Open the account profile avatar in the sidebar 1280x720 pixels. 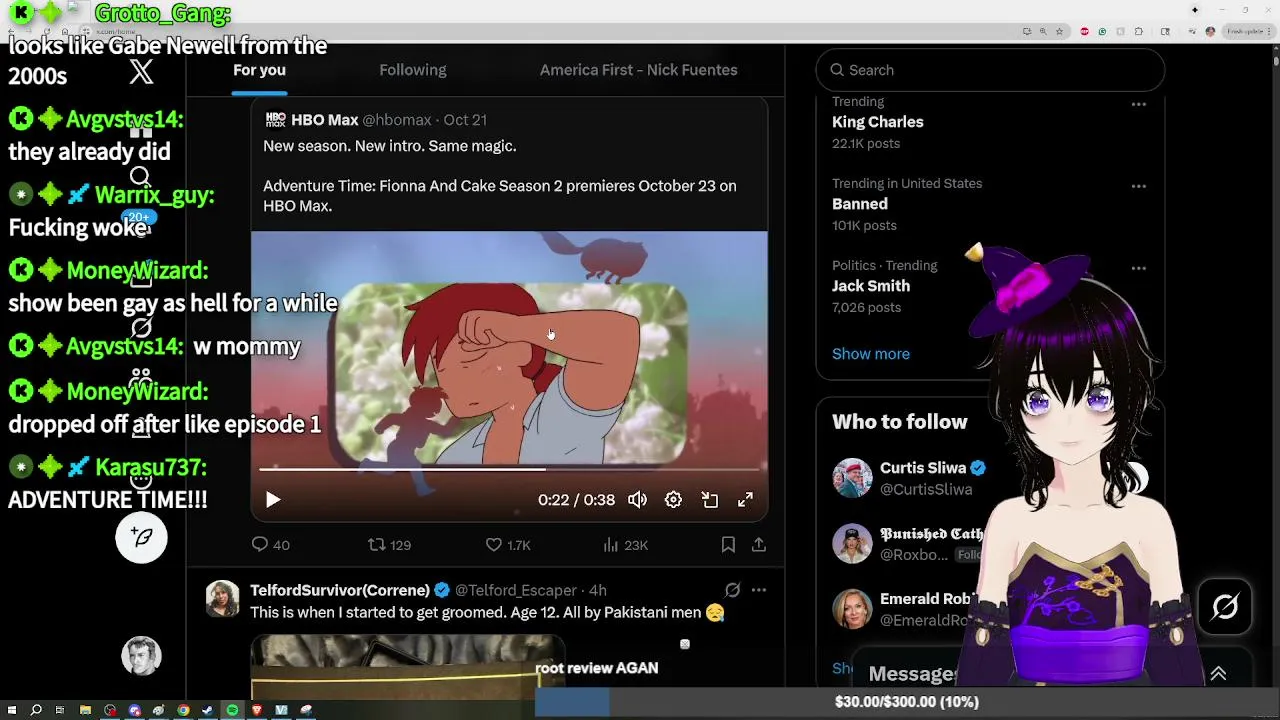coord(141,656)
